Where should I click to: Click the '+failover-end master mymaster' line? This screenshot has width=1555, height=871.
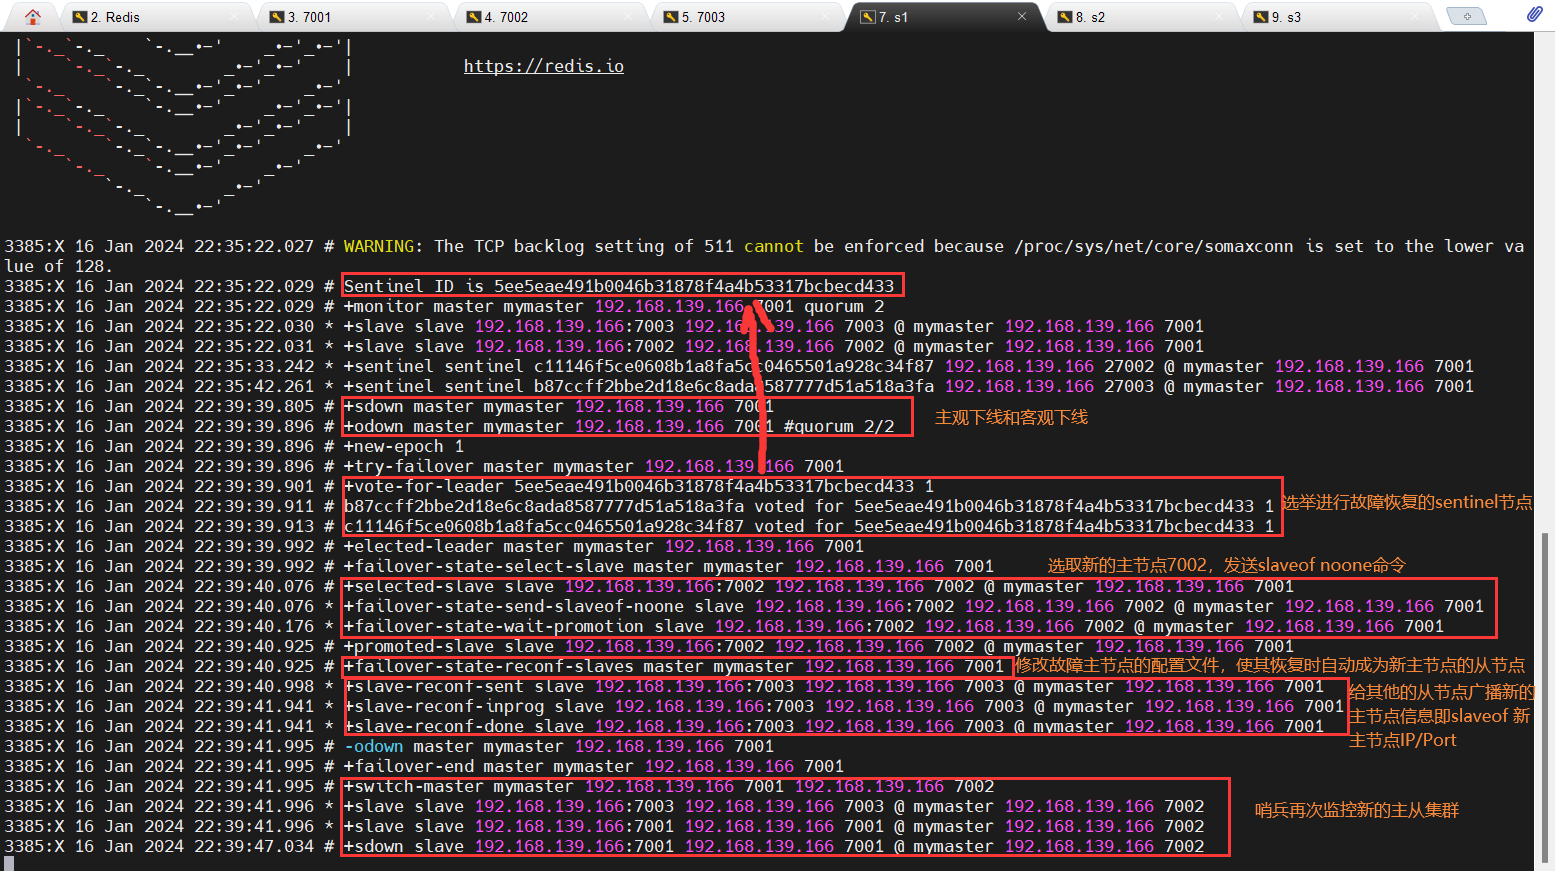coord(594,766)
